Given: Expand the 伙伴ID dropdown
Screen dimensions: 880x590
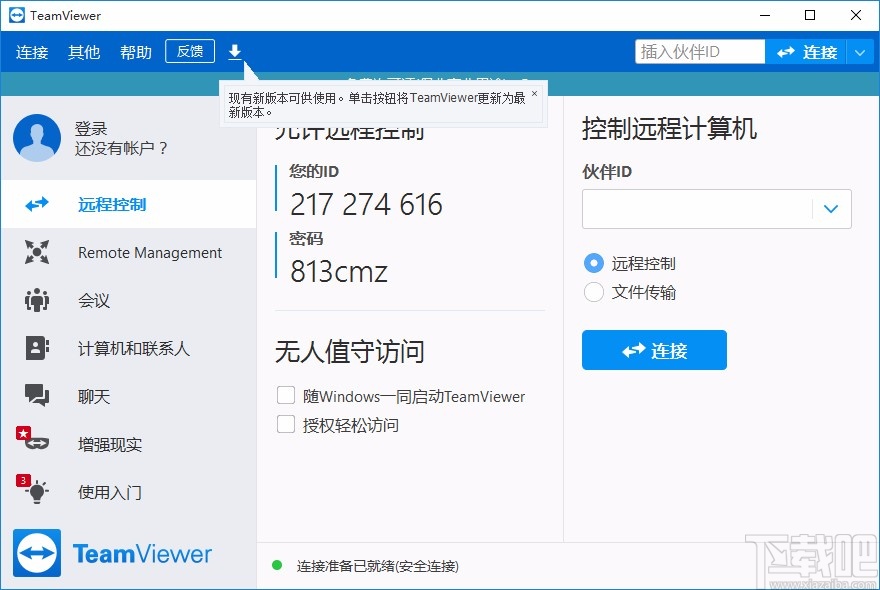Looking at the screenshot, I should click(831, 209).
